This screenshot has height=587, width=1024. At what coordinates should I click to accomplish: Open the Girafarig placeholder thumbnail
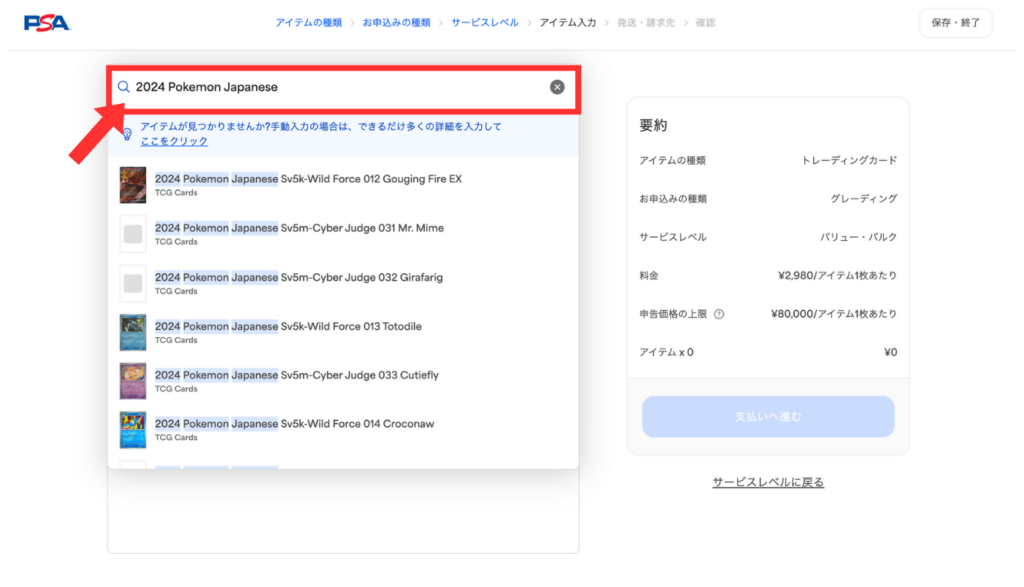tap(133, 283)
